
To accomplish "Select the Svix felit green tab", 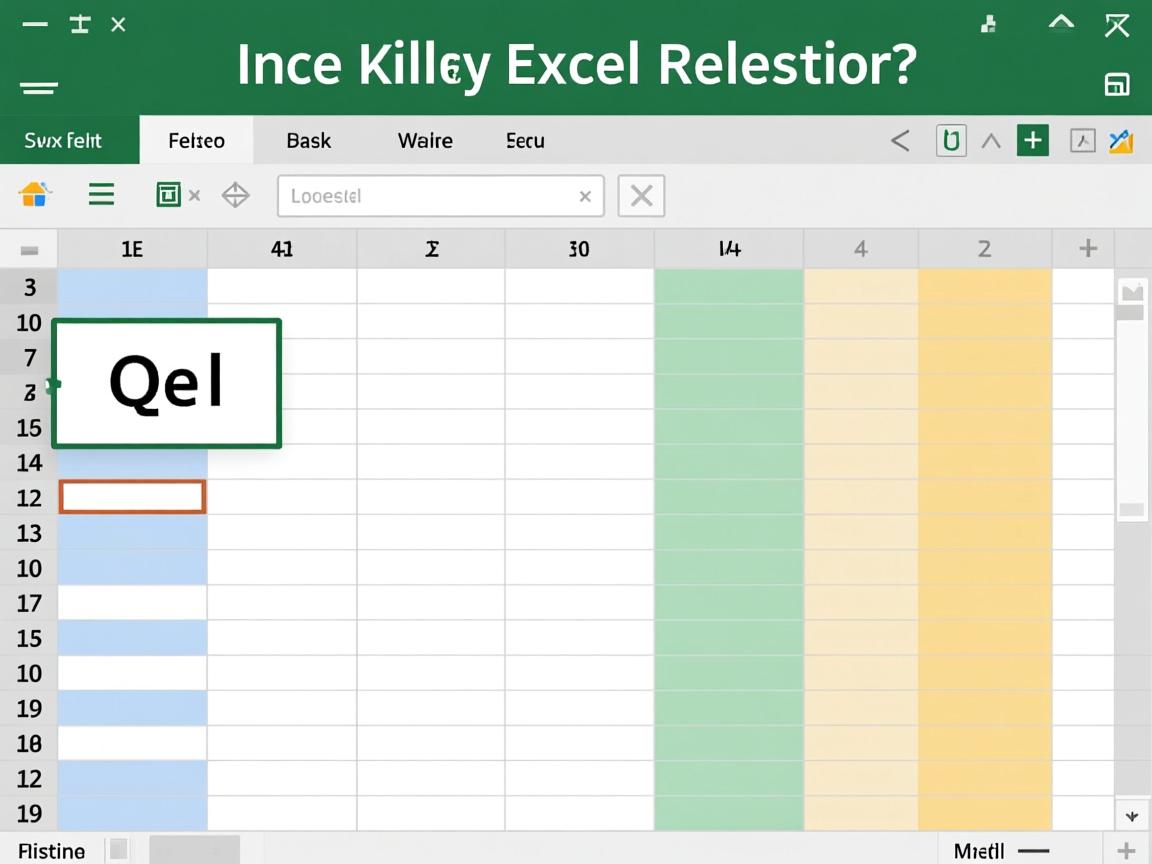I will pos(64,141).
